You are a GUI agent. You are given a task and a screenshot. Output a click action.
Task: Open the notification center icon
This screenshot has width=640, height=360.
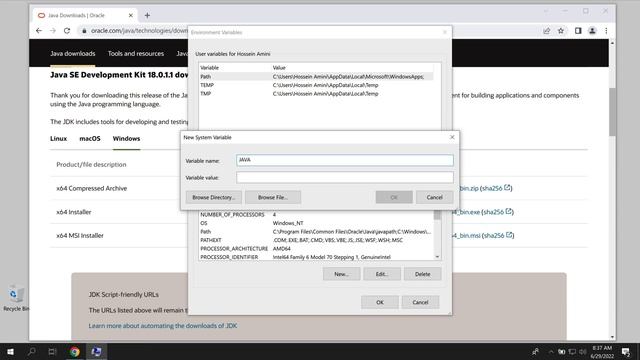[625, 351]
